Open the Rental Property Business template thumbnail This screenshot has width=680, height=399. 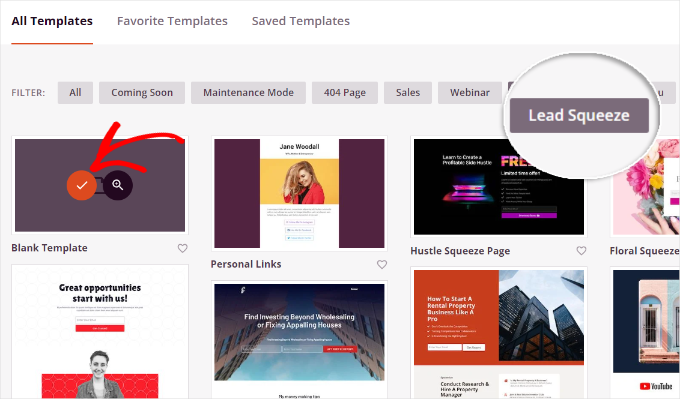[x=499, y=333]
